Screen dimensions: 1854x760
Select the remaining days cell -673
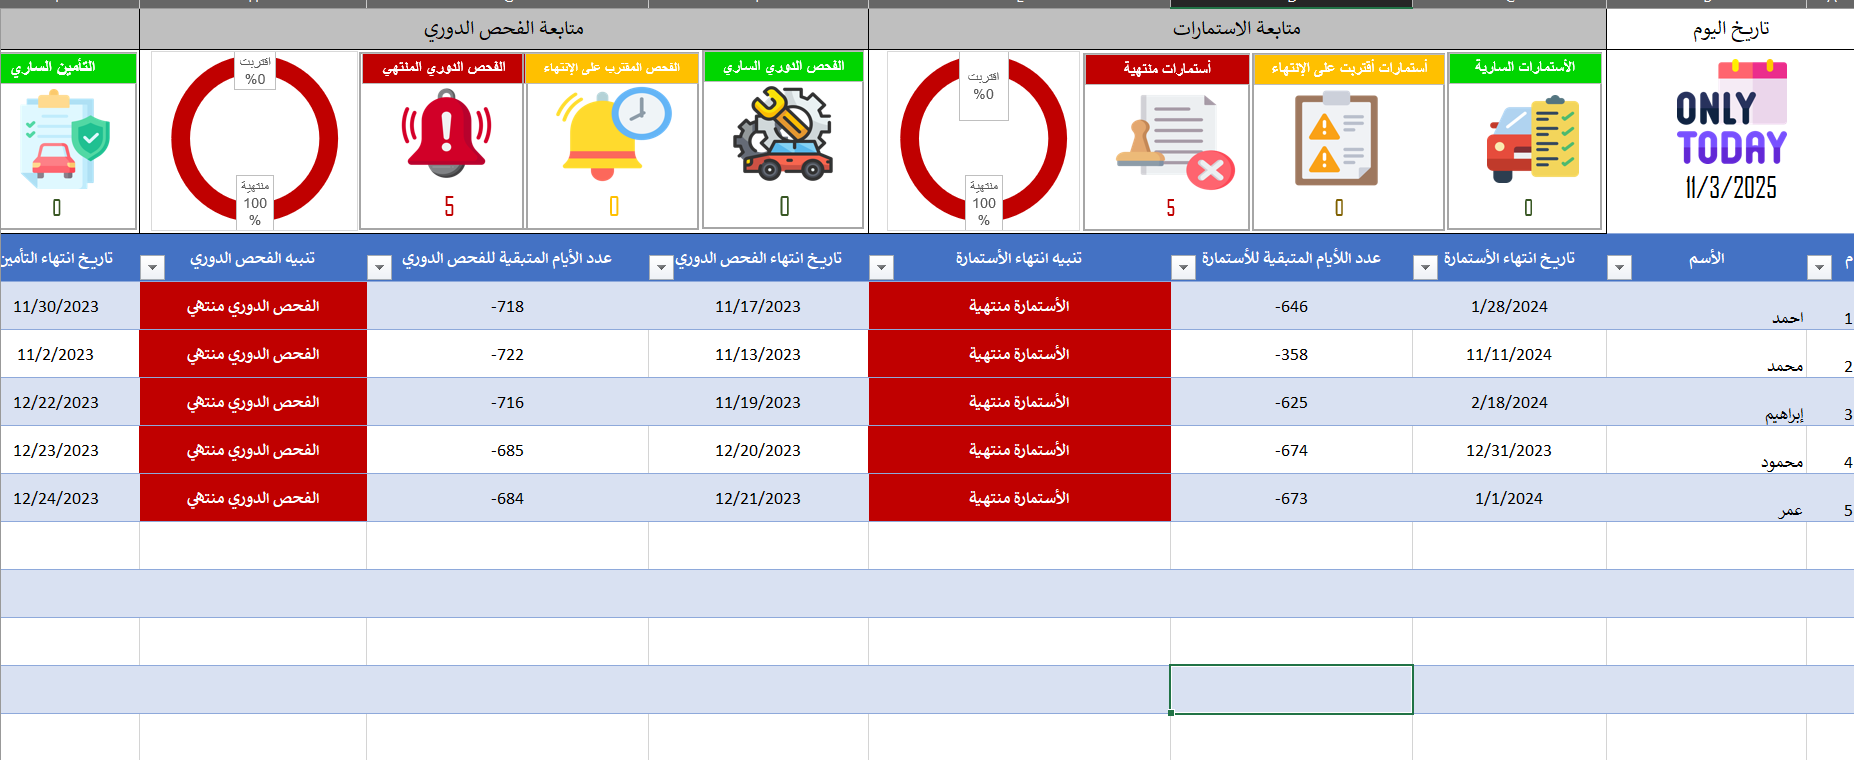1291,498
